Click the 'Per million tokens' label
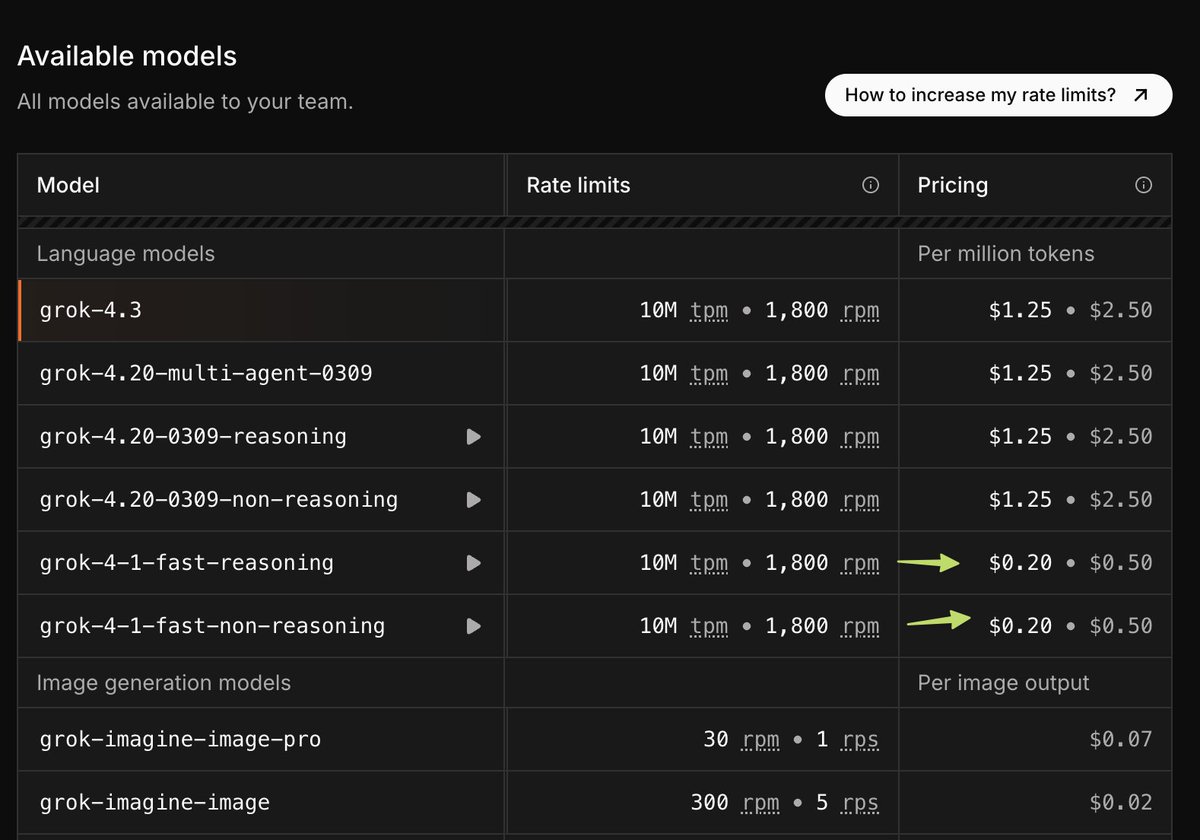This screenshot has height=840, width=1200. (1006, 254)
